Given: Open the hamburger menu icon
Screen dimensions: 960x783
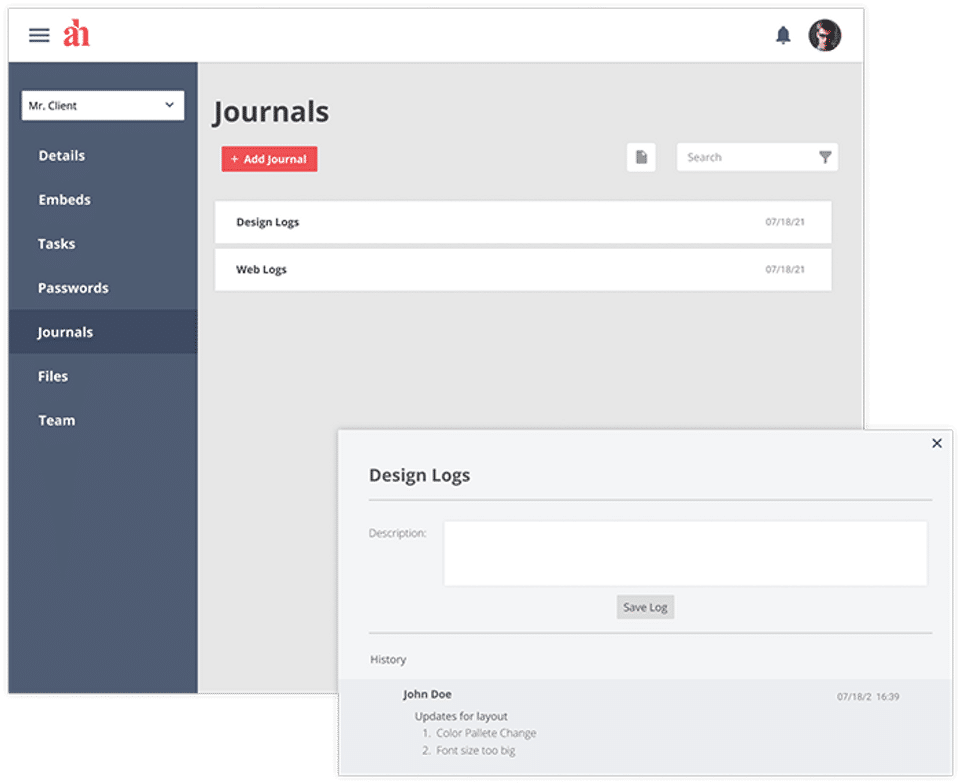Looking at the screenshot, I should click(x=39, y=35).
